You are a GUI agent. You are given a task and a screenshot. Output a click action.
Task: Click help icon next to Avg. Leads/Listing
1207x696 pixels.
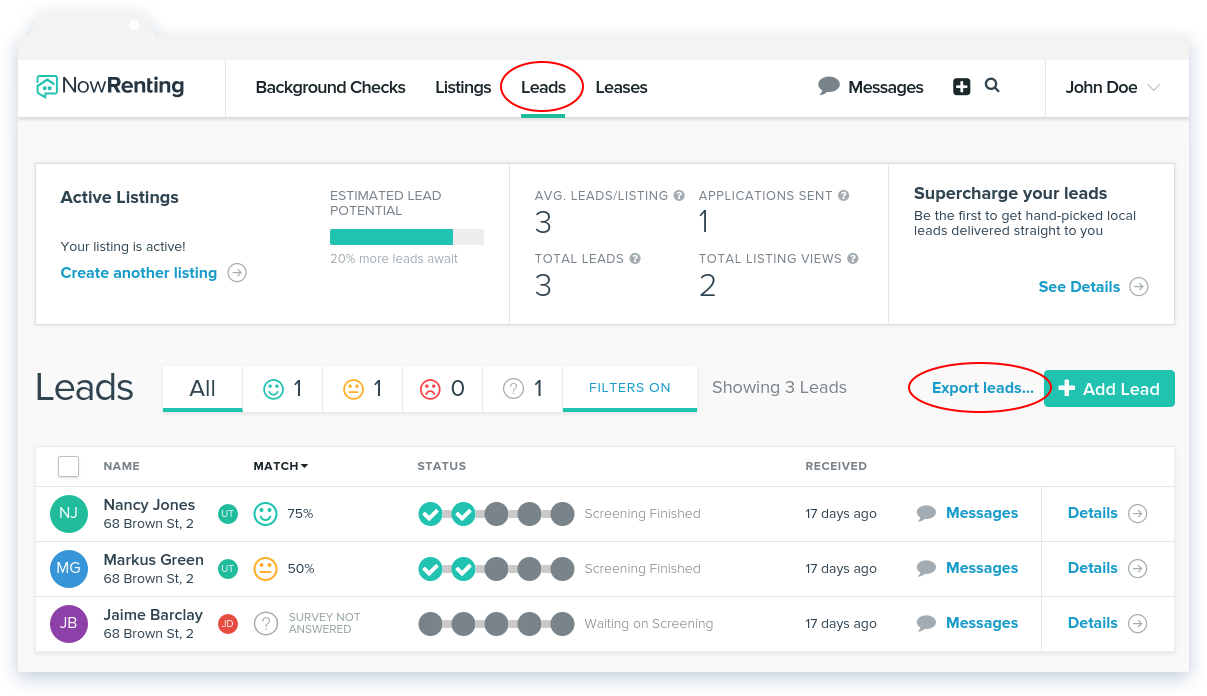tap(679, 196)
